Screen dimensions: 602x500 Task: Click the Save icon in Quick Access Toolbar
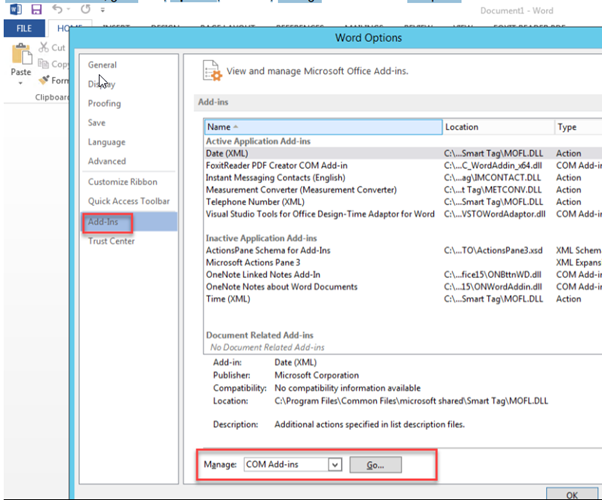point(36,9)
